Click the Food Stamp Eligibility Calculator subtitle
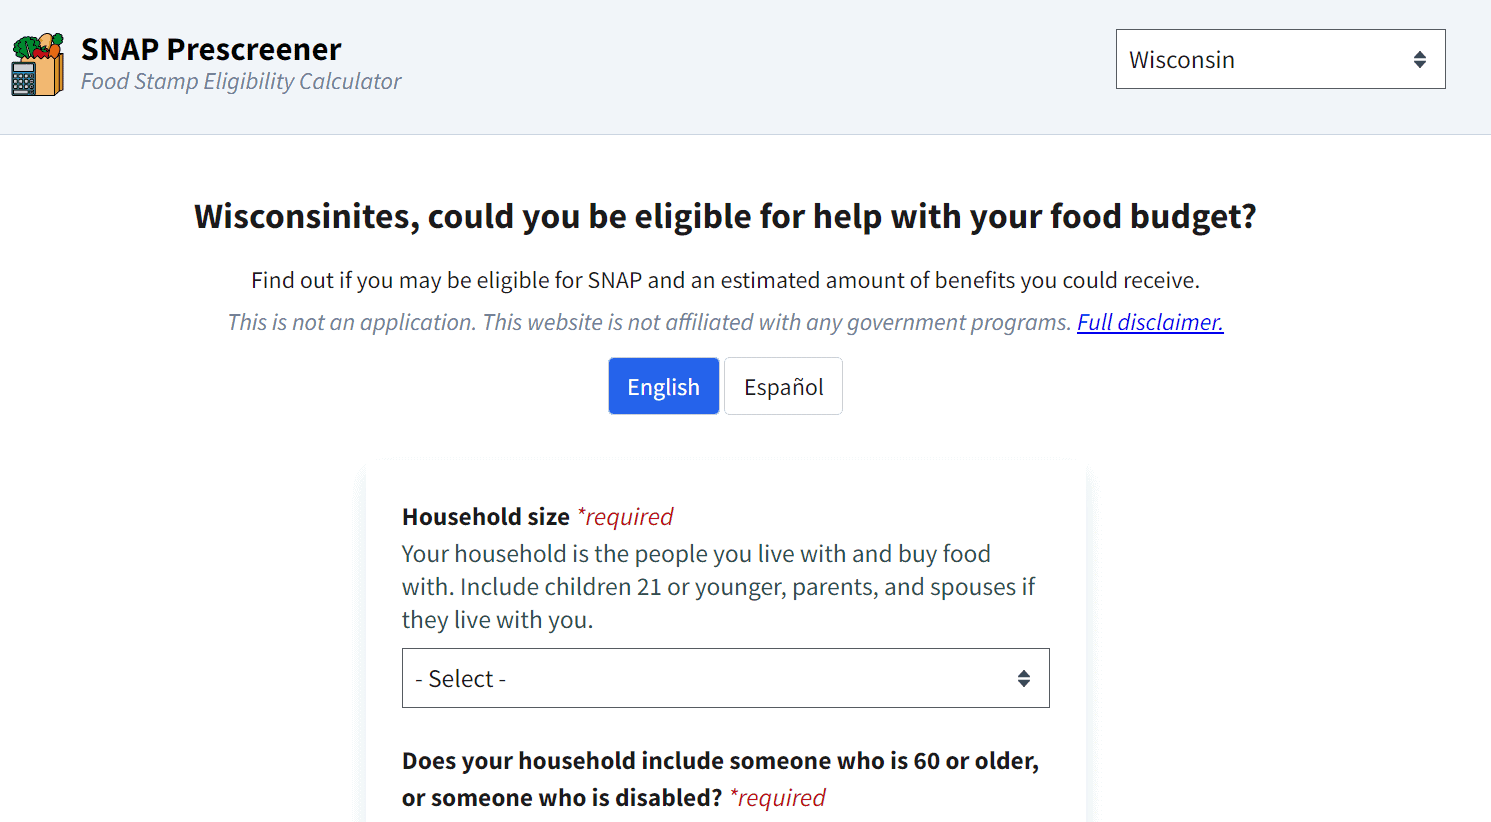 (241, 82)
